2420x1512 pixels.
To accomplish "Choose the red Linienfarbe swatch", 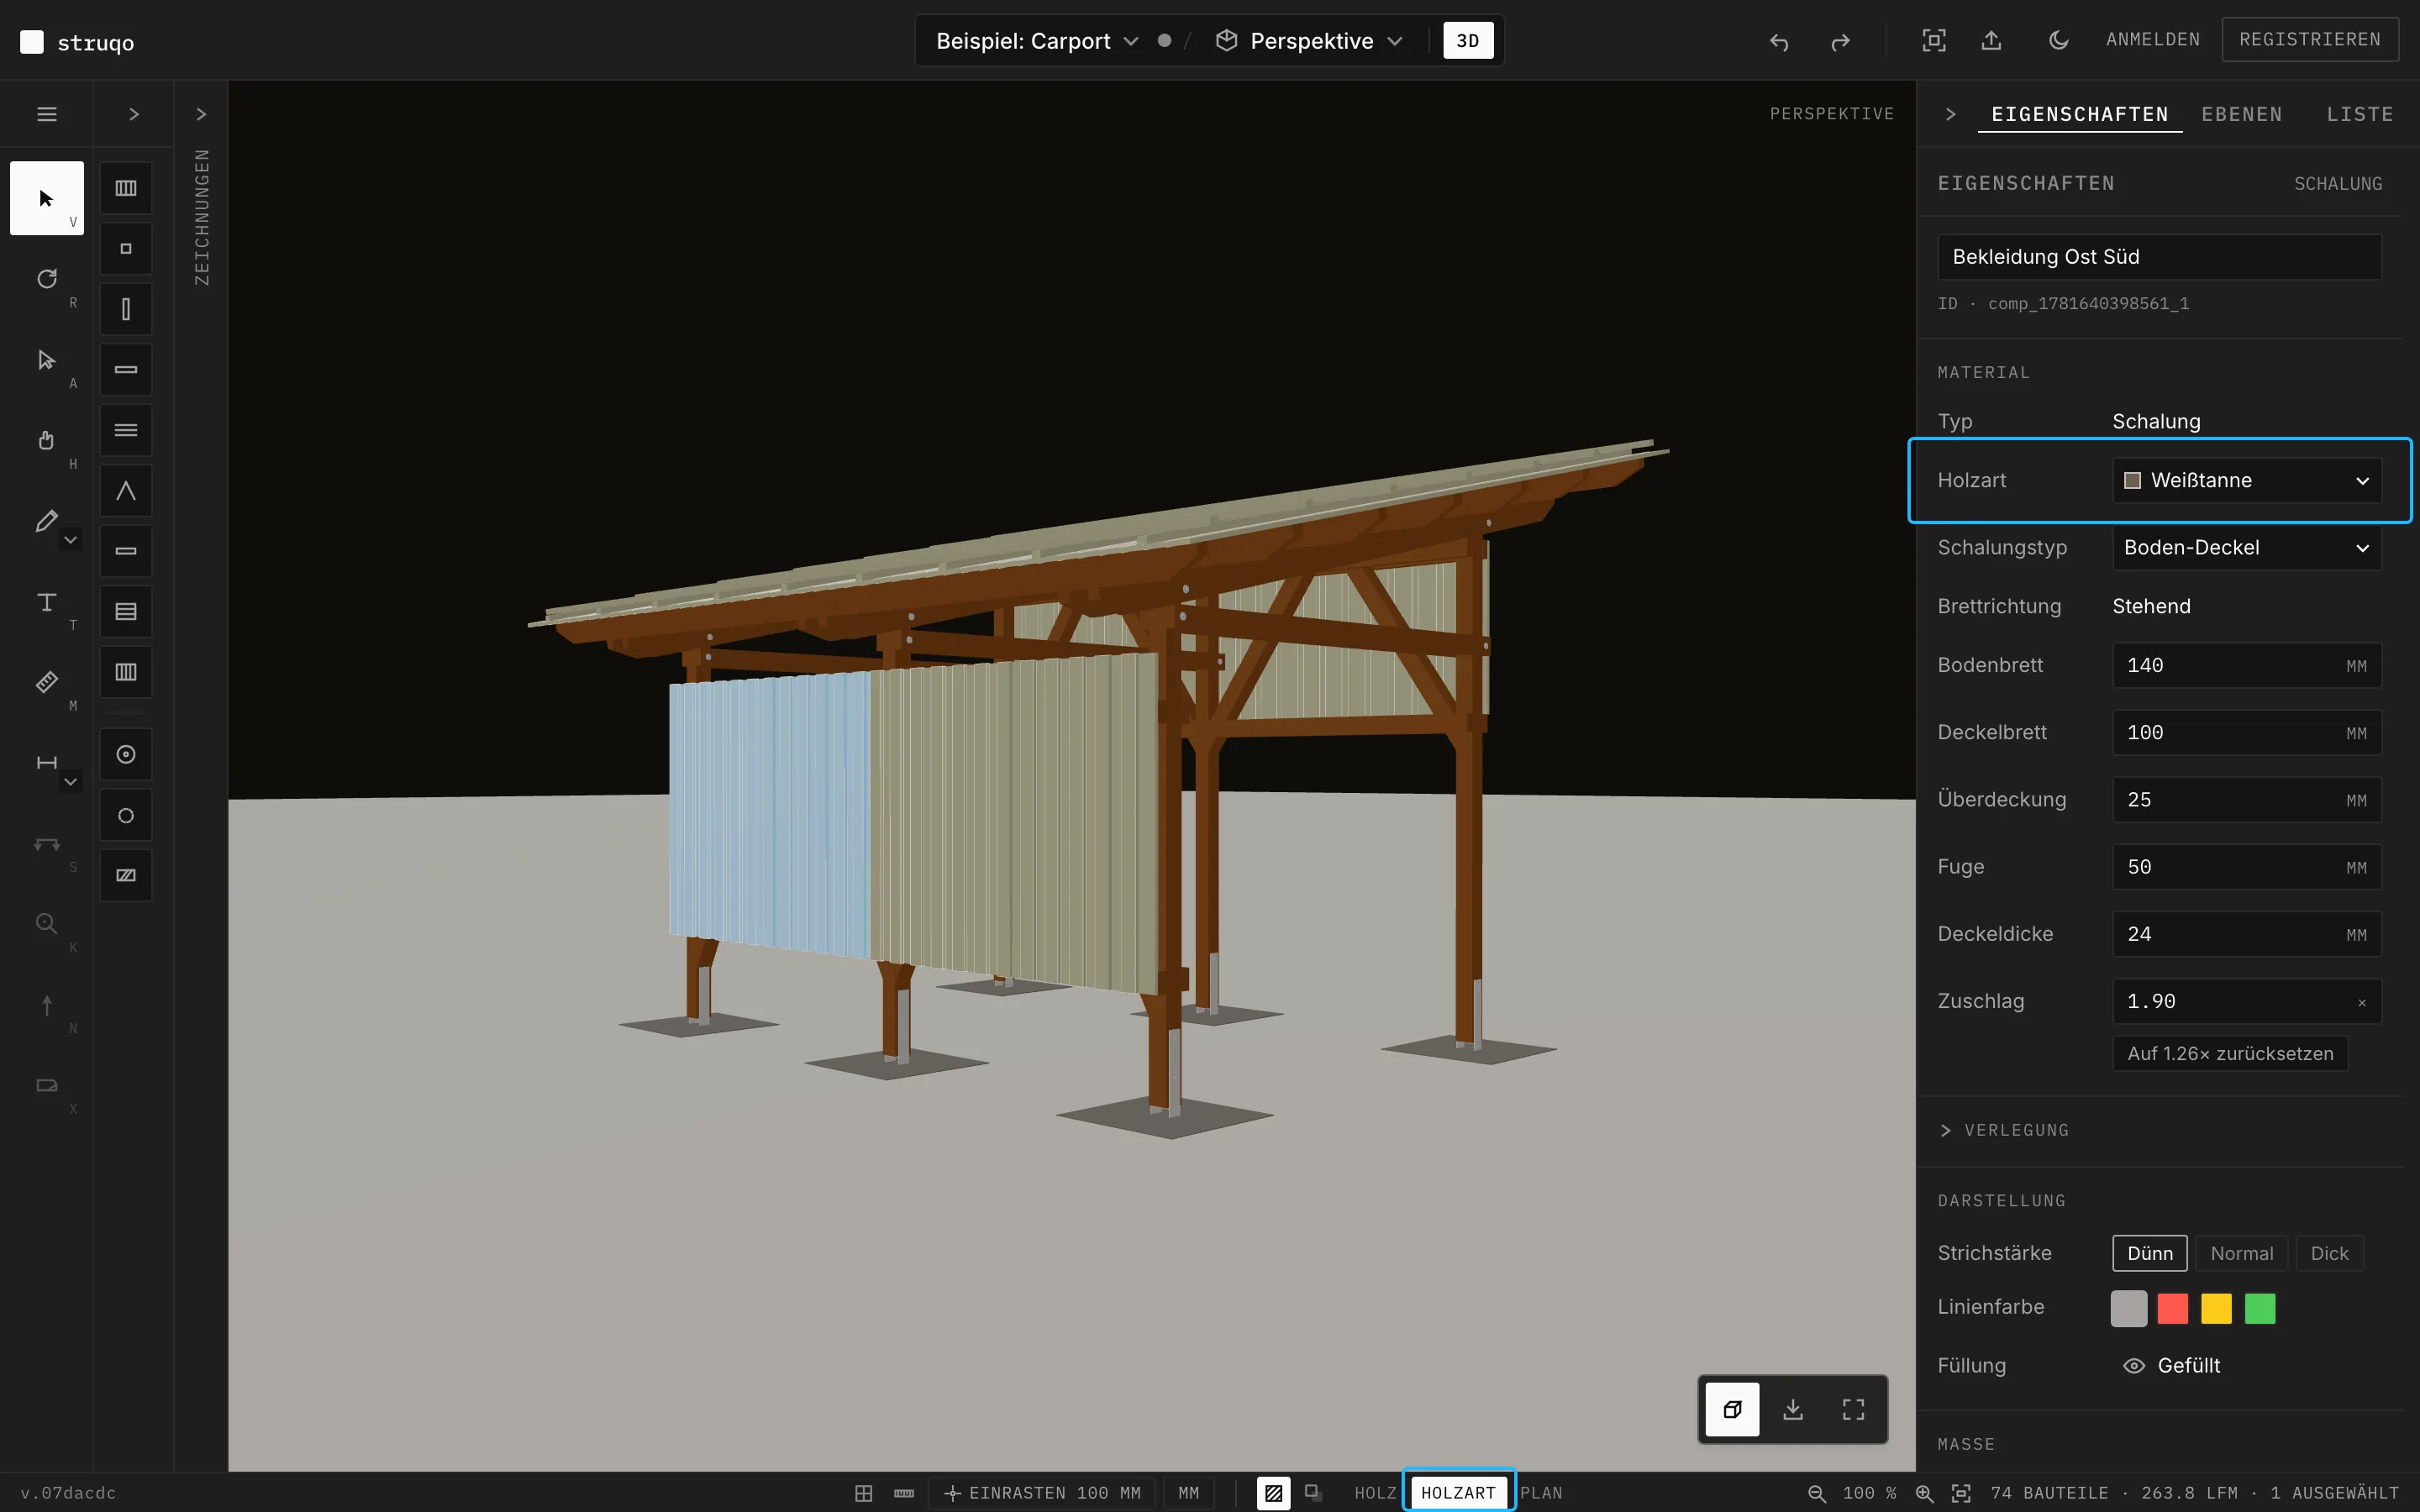I will point(2172,1308).
